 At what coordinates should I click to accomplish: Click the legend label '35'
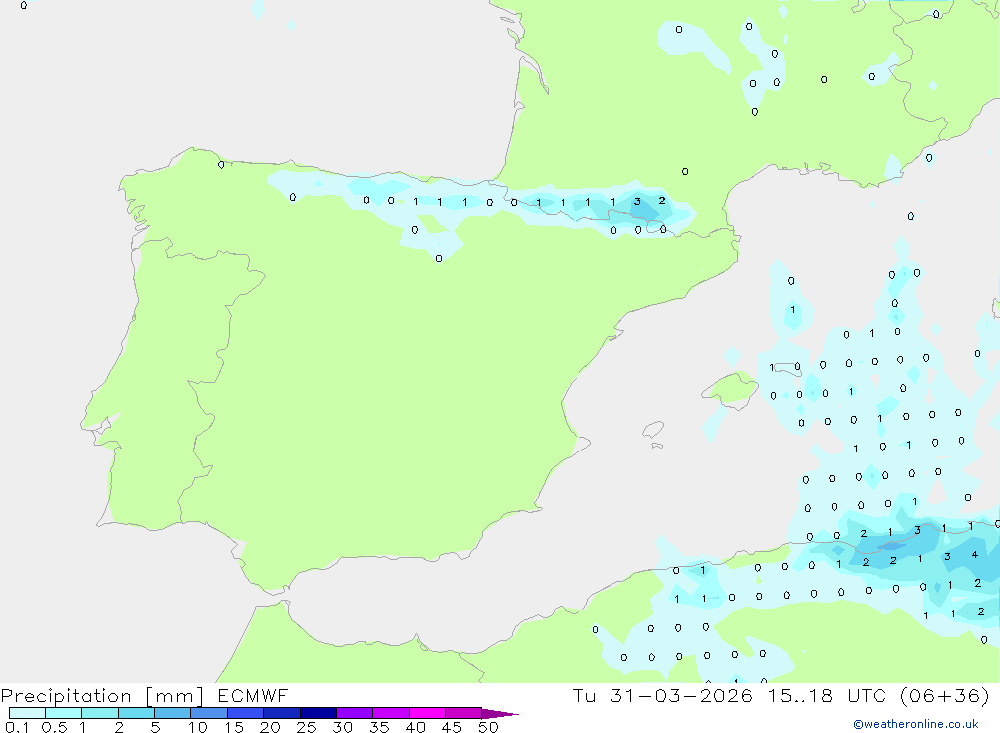pyautogui.click(x=379, y=727)
